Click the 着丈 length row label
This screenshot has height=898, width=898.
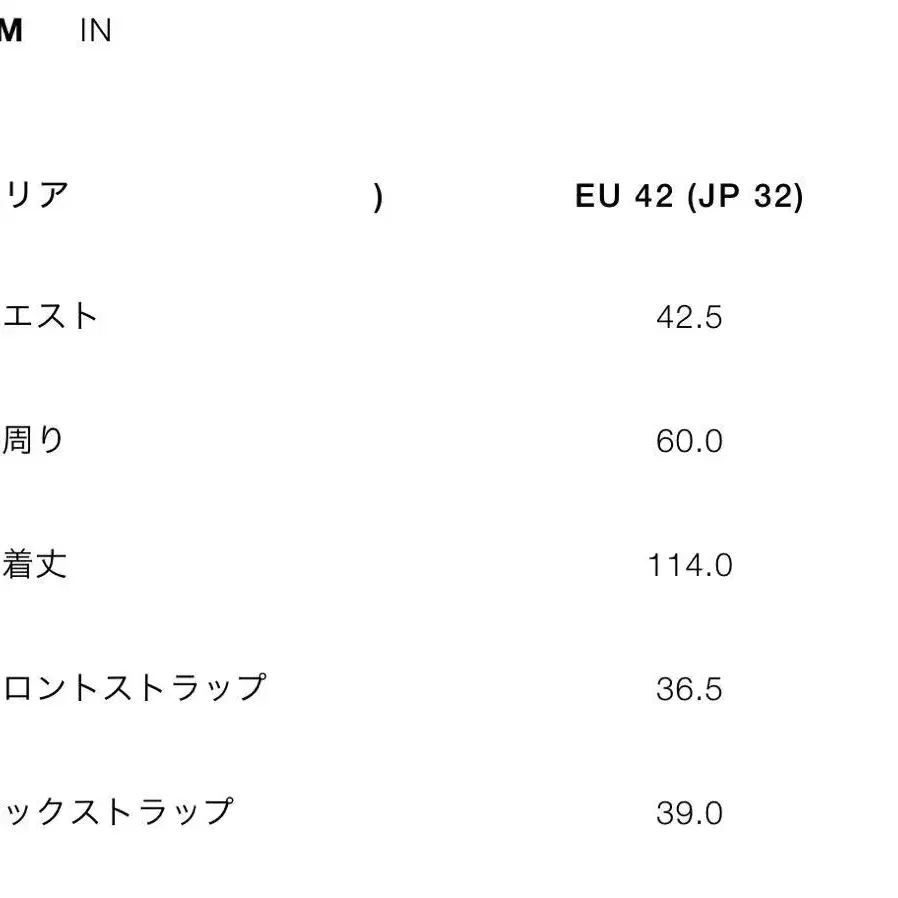35,565
